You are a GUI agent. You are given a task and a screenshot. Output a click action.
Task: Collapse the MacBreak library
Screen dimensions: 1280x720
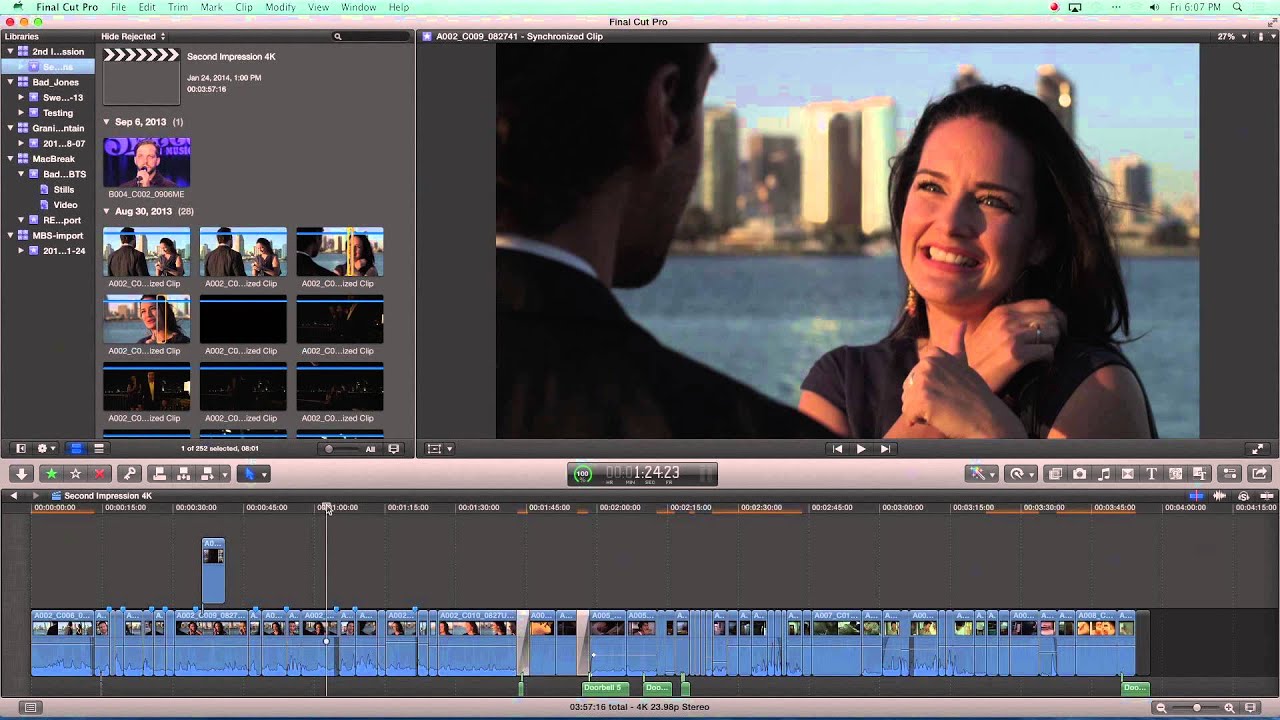coord(10,159)
